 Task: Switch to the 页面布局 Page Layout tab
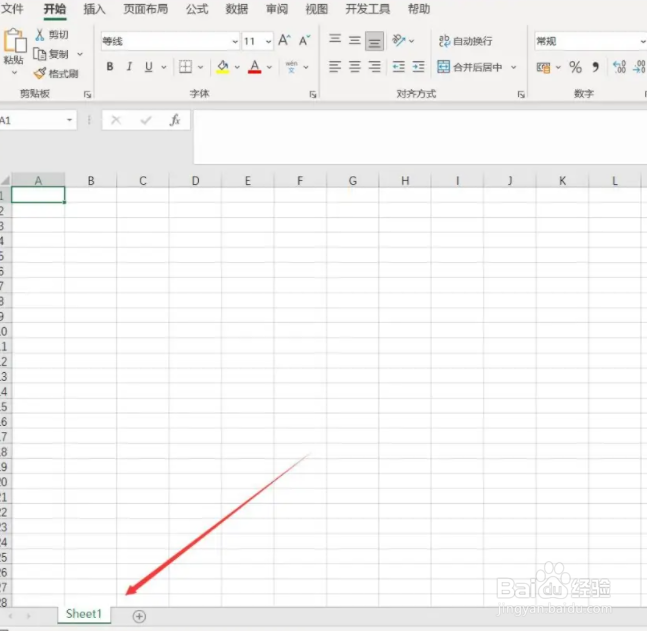[x=146, y=9]
